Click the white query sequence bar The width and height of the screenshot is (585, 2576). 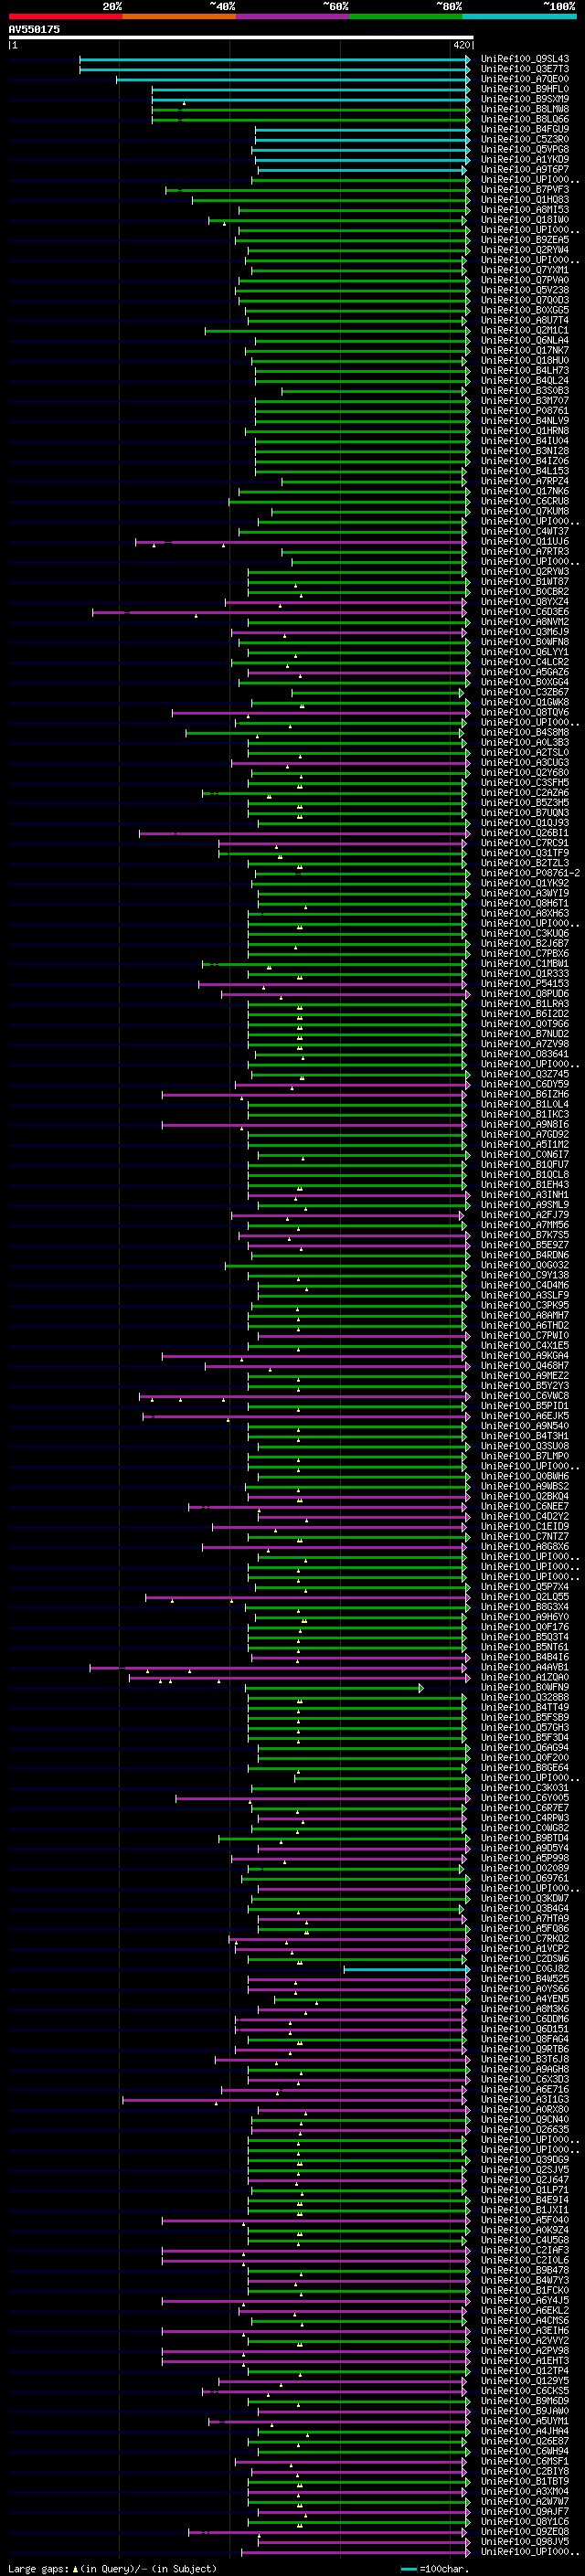240,38
